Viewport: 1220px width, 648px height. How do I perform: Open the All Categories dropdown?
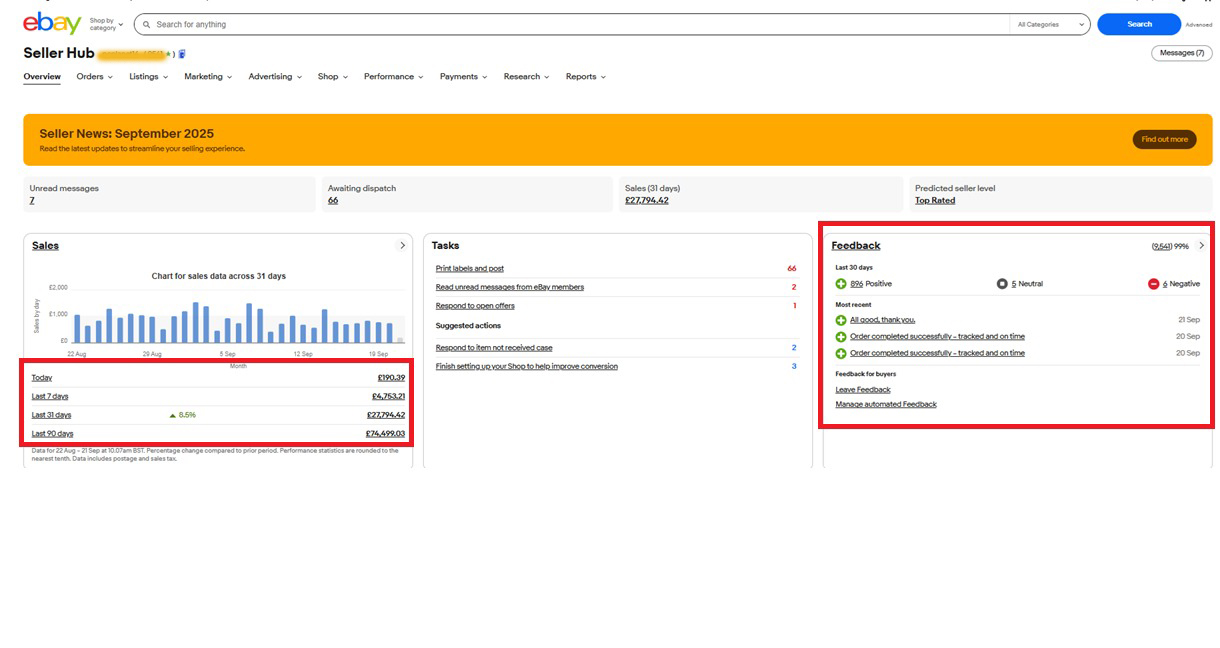pos(1050,24)
